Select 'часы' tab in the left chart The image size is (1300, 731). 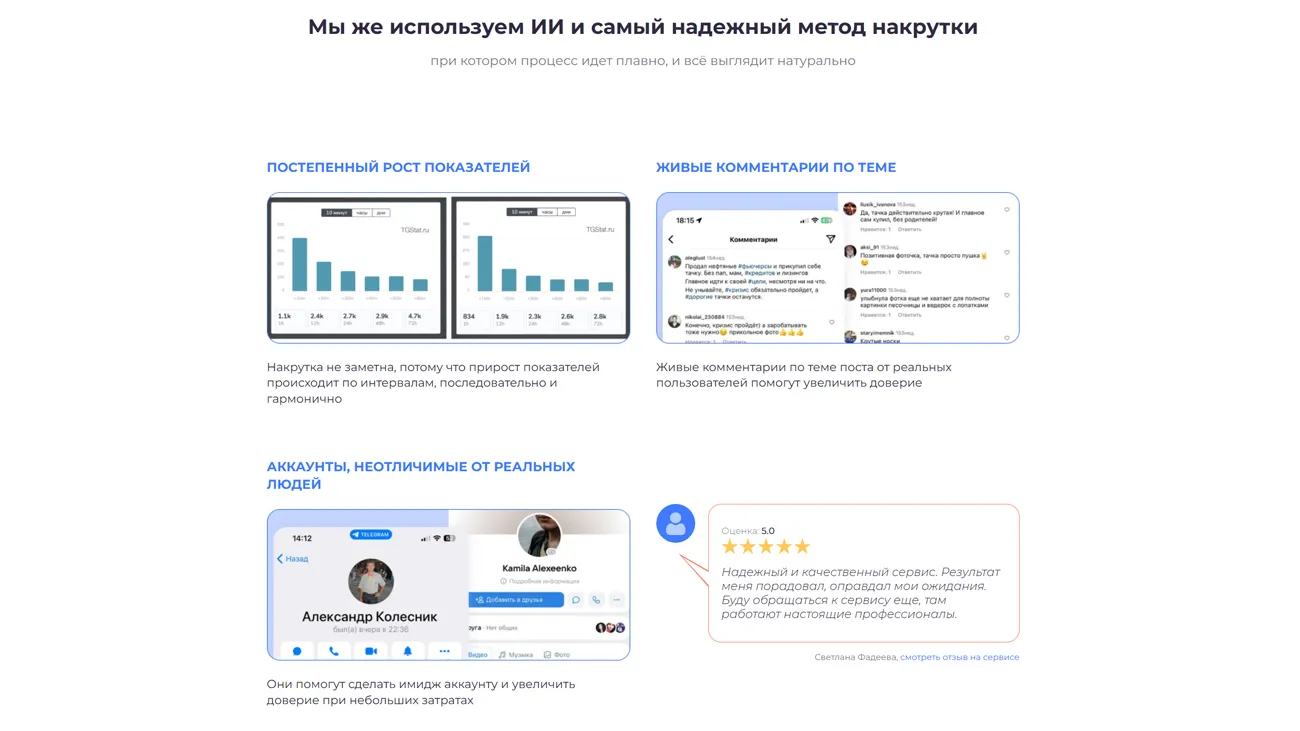click(362, 213)
